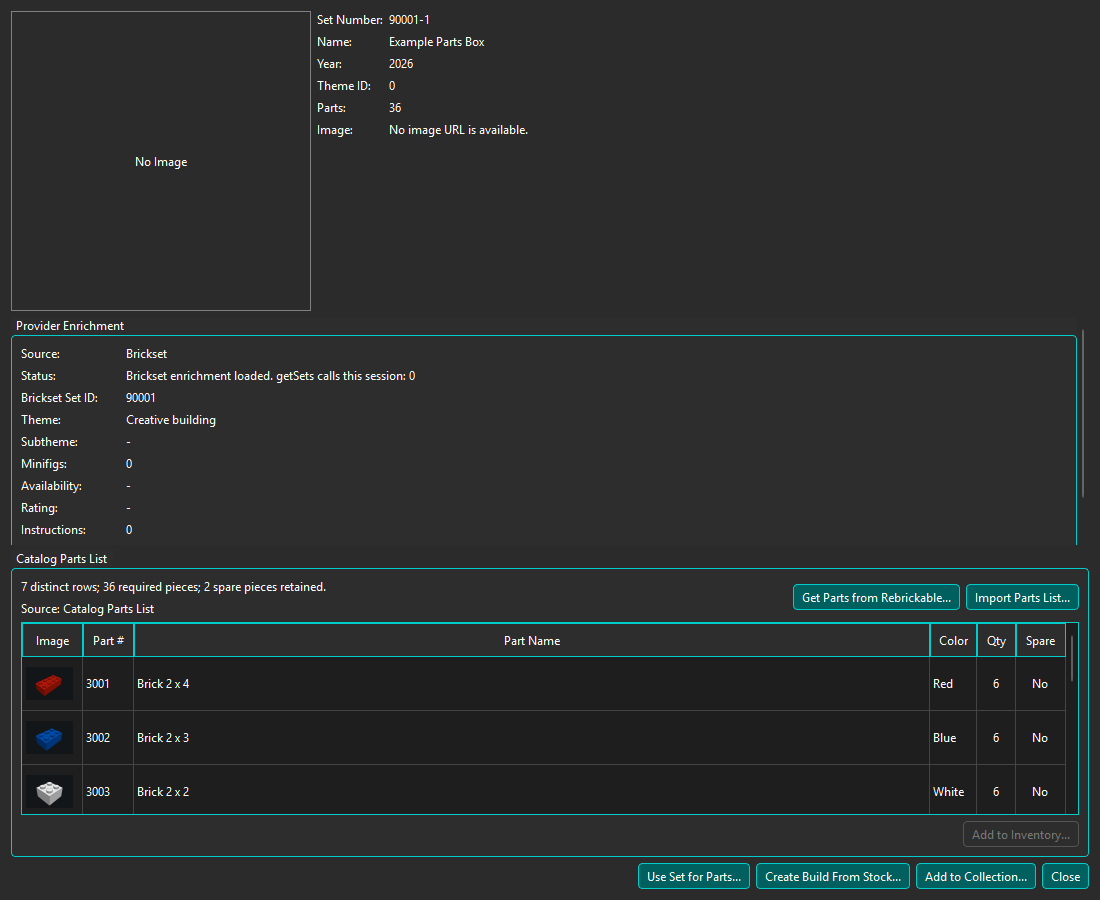Sort by the Qty column header
The width and height of the screenshot is (1100, 900).
pos(996,640)
